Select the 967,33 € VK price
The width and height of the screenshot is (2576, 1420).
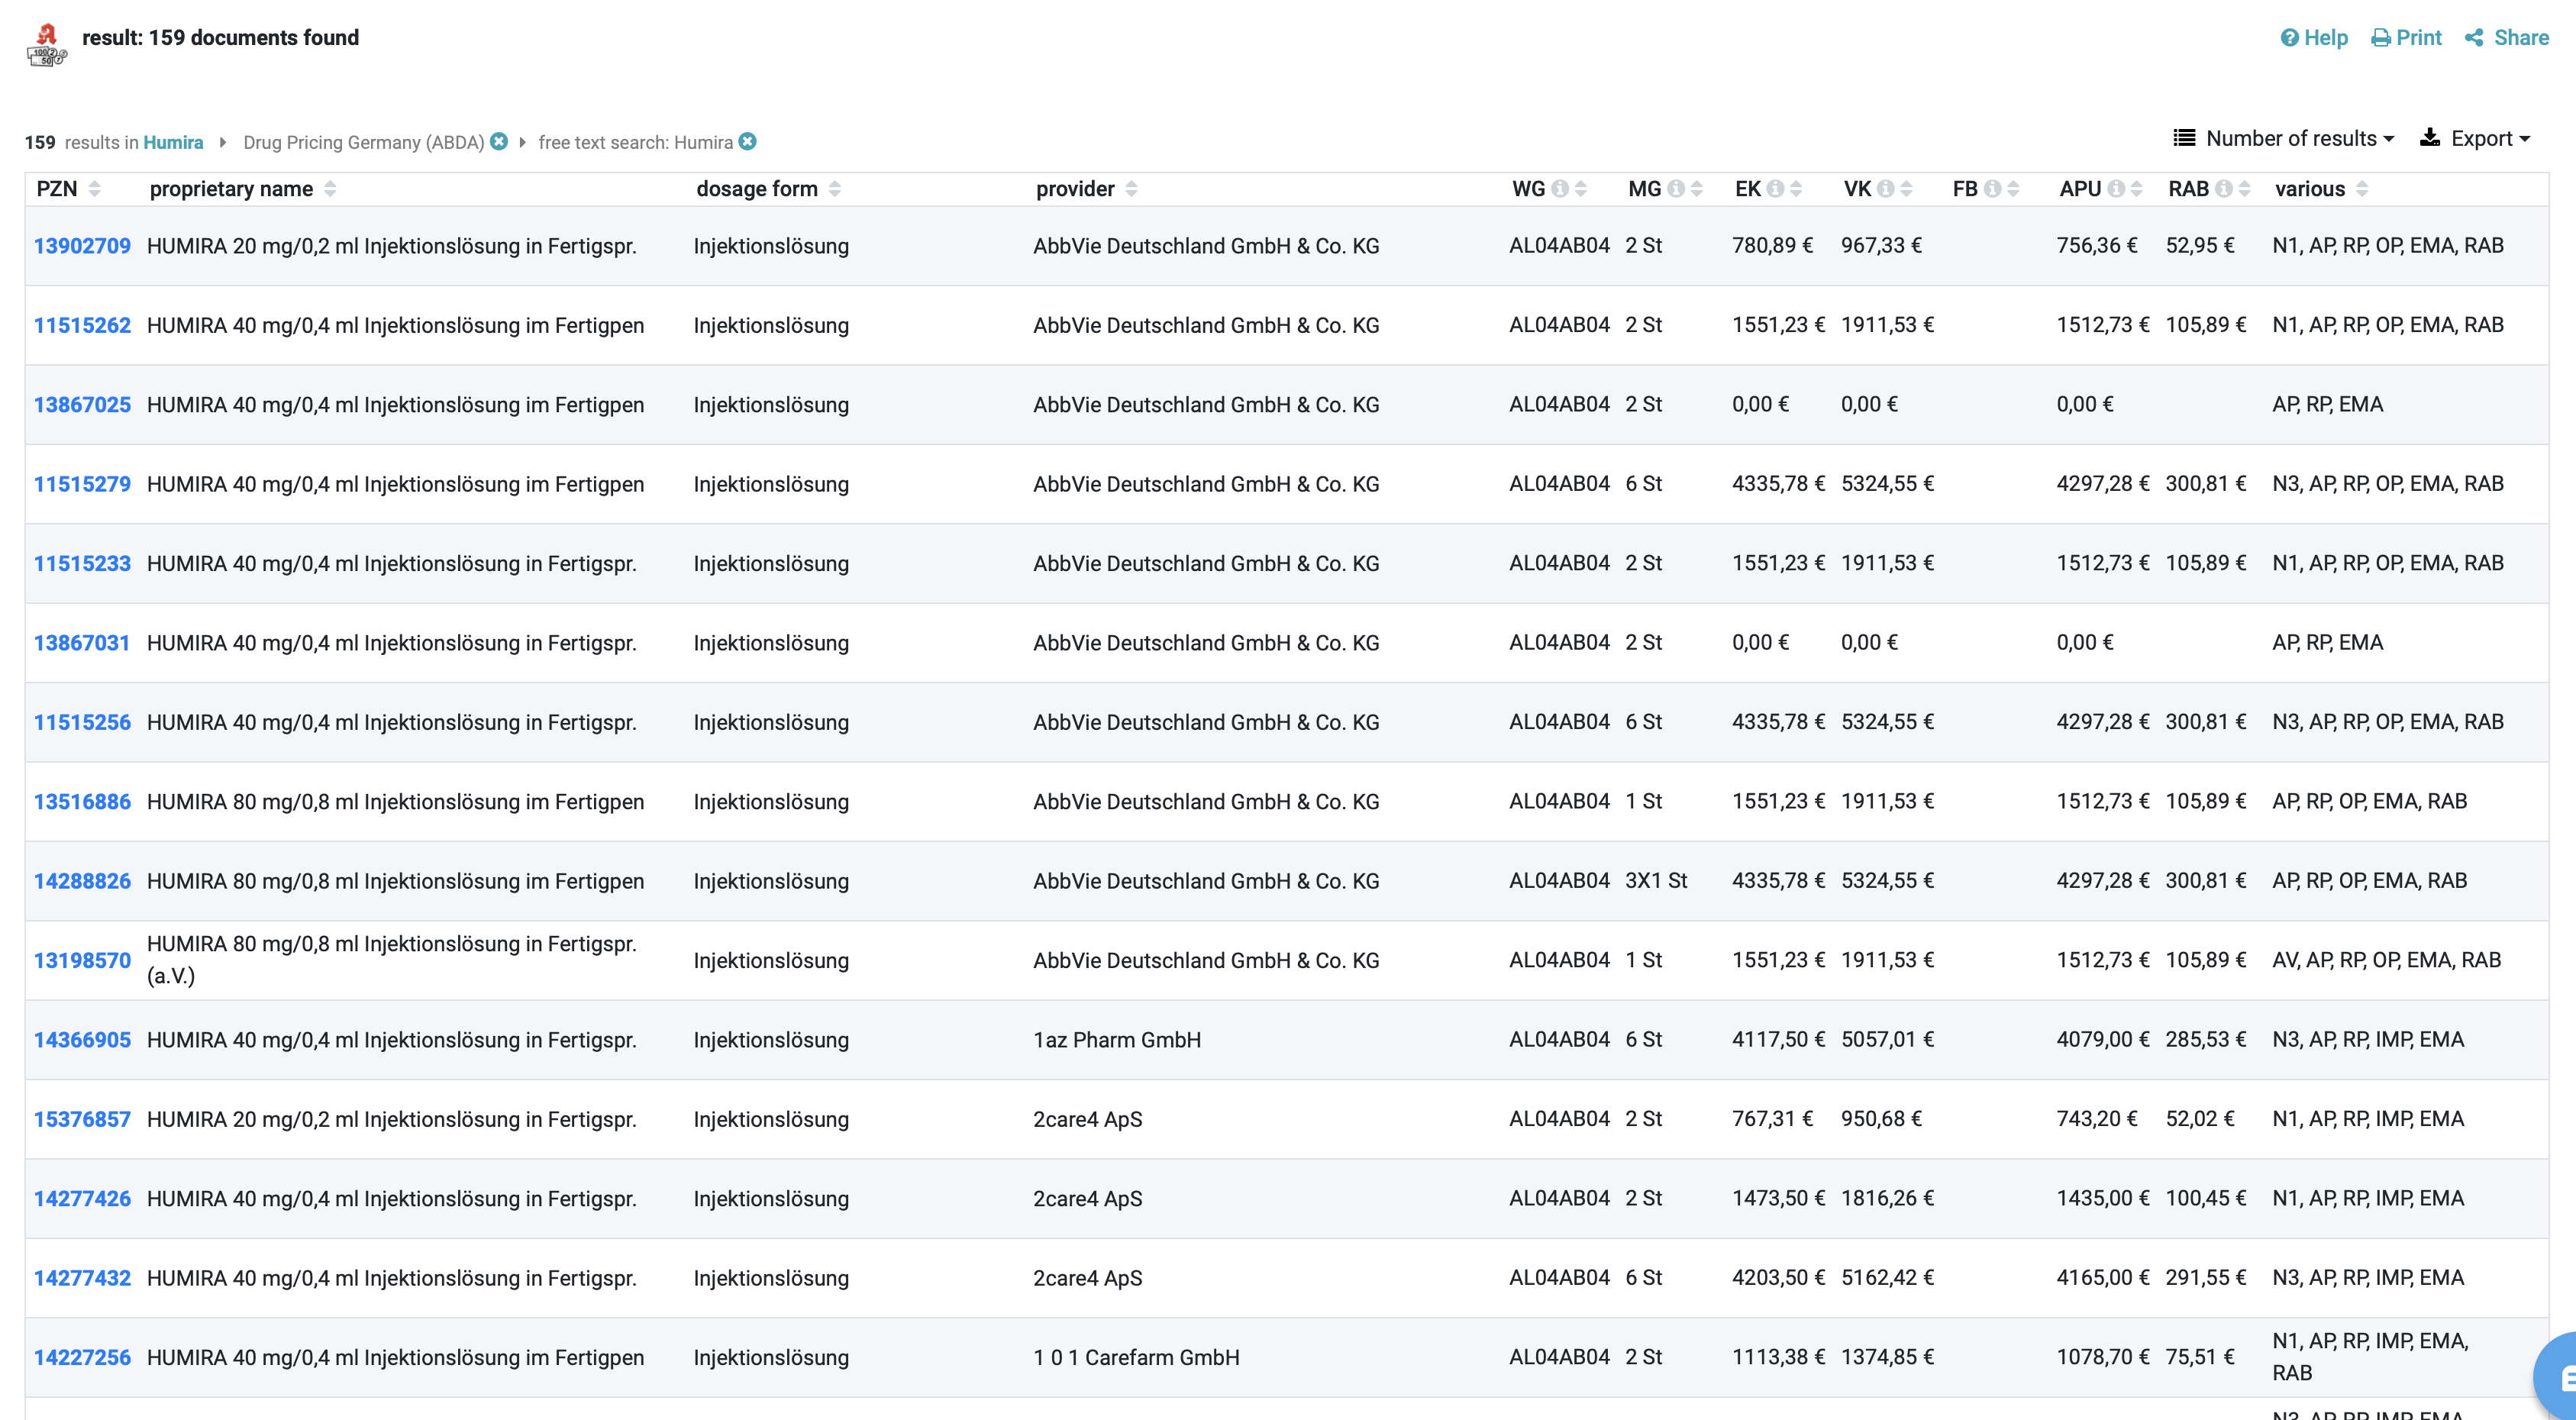(x=1881, y=246)
